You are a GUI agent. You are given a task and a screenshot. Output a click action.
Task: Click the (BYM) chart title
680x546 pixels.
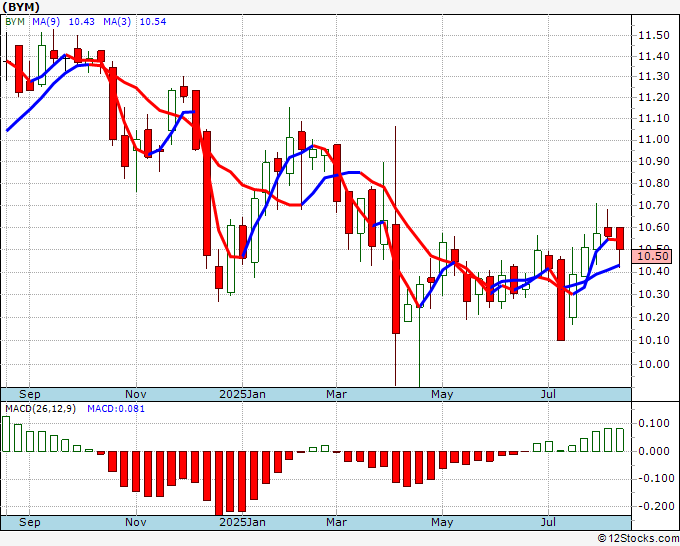(21, 7)
